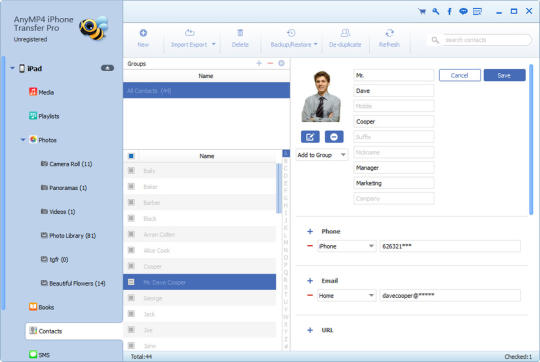
Task: Add a new group with the plus icon
Action: 259,63
